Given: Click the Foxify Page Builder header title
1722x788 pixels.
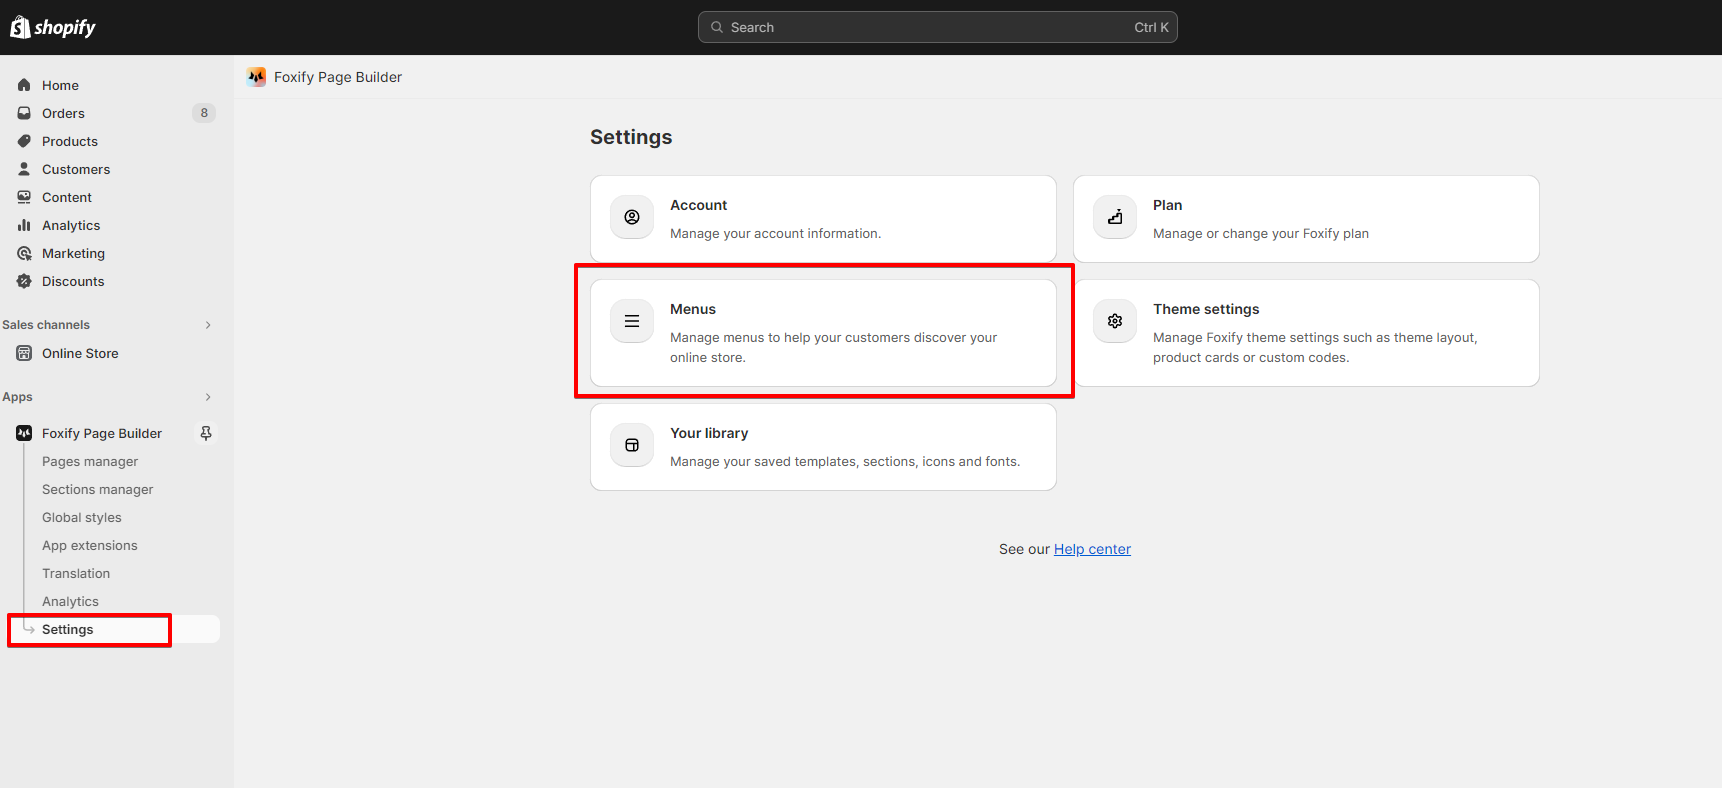Looking at the screenshot, I should pyautogui.click(x=338, y=77).
